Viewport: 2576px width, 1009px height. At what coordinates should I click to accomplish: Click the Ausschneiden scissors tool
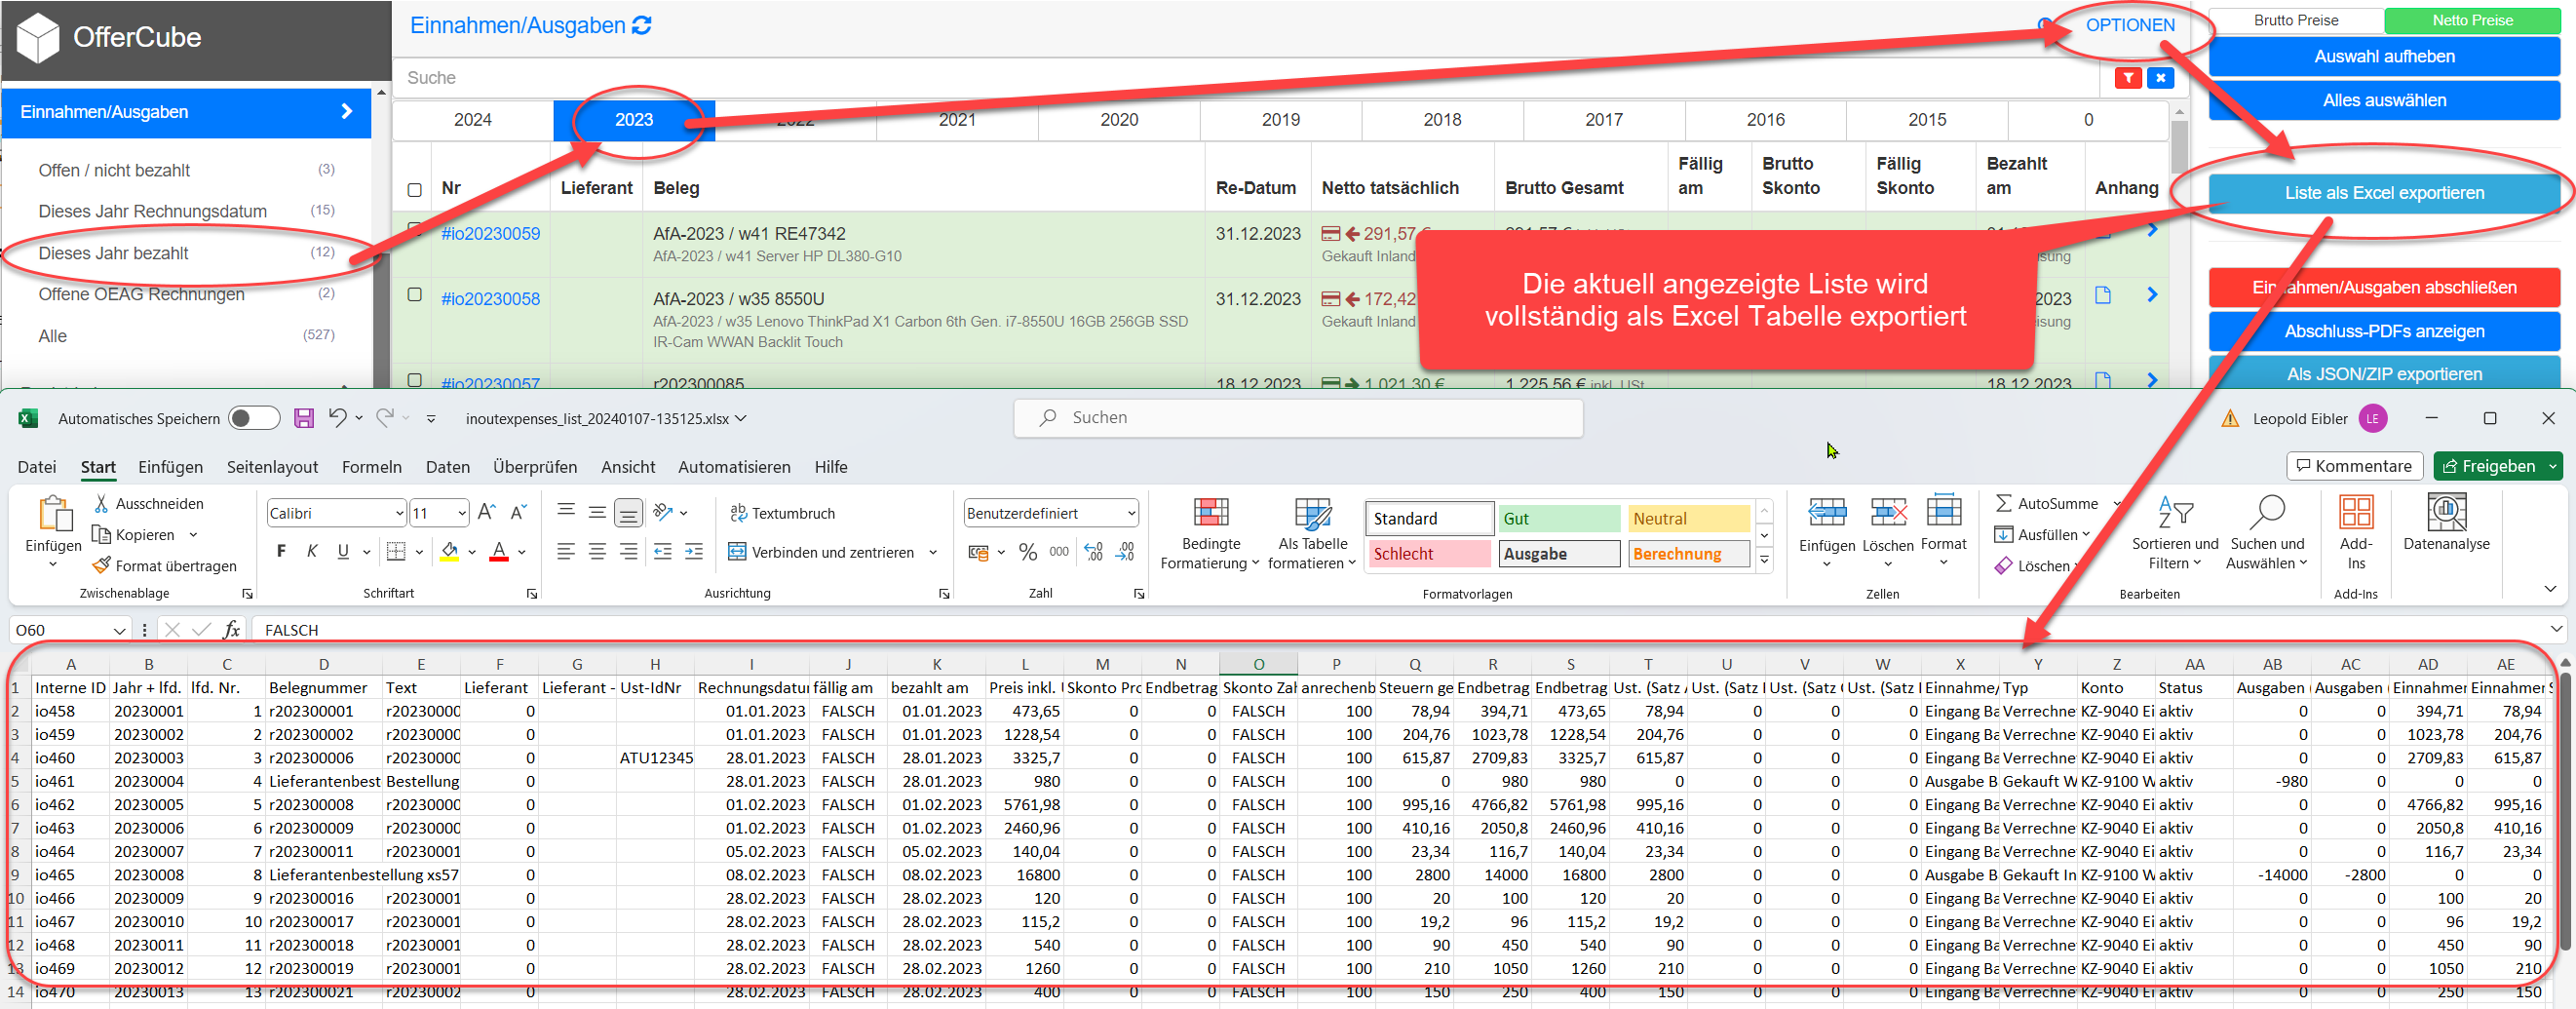(150, 503)
